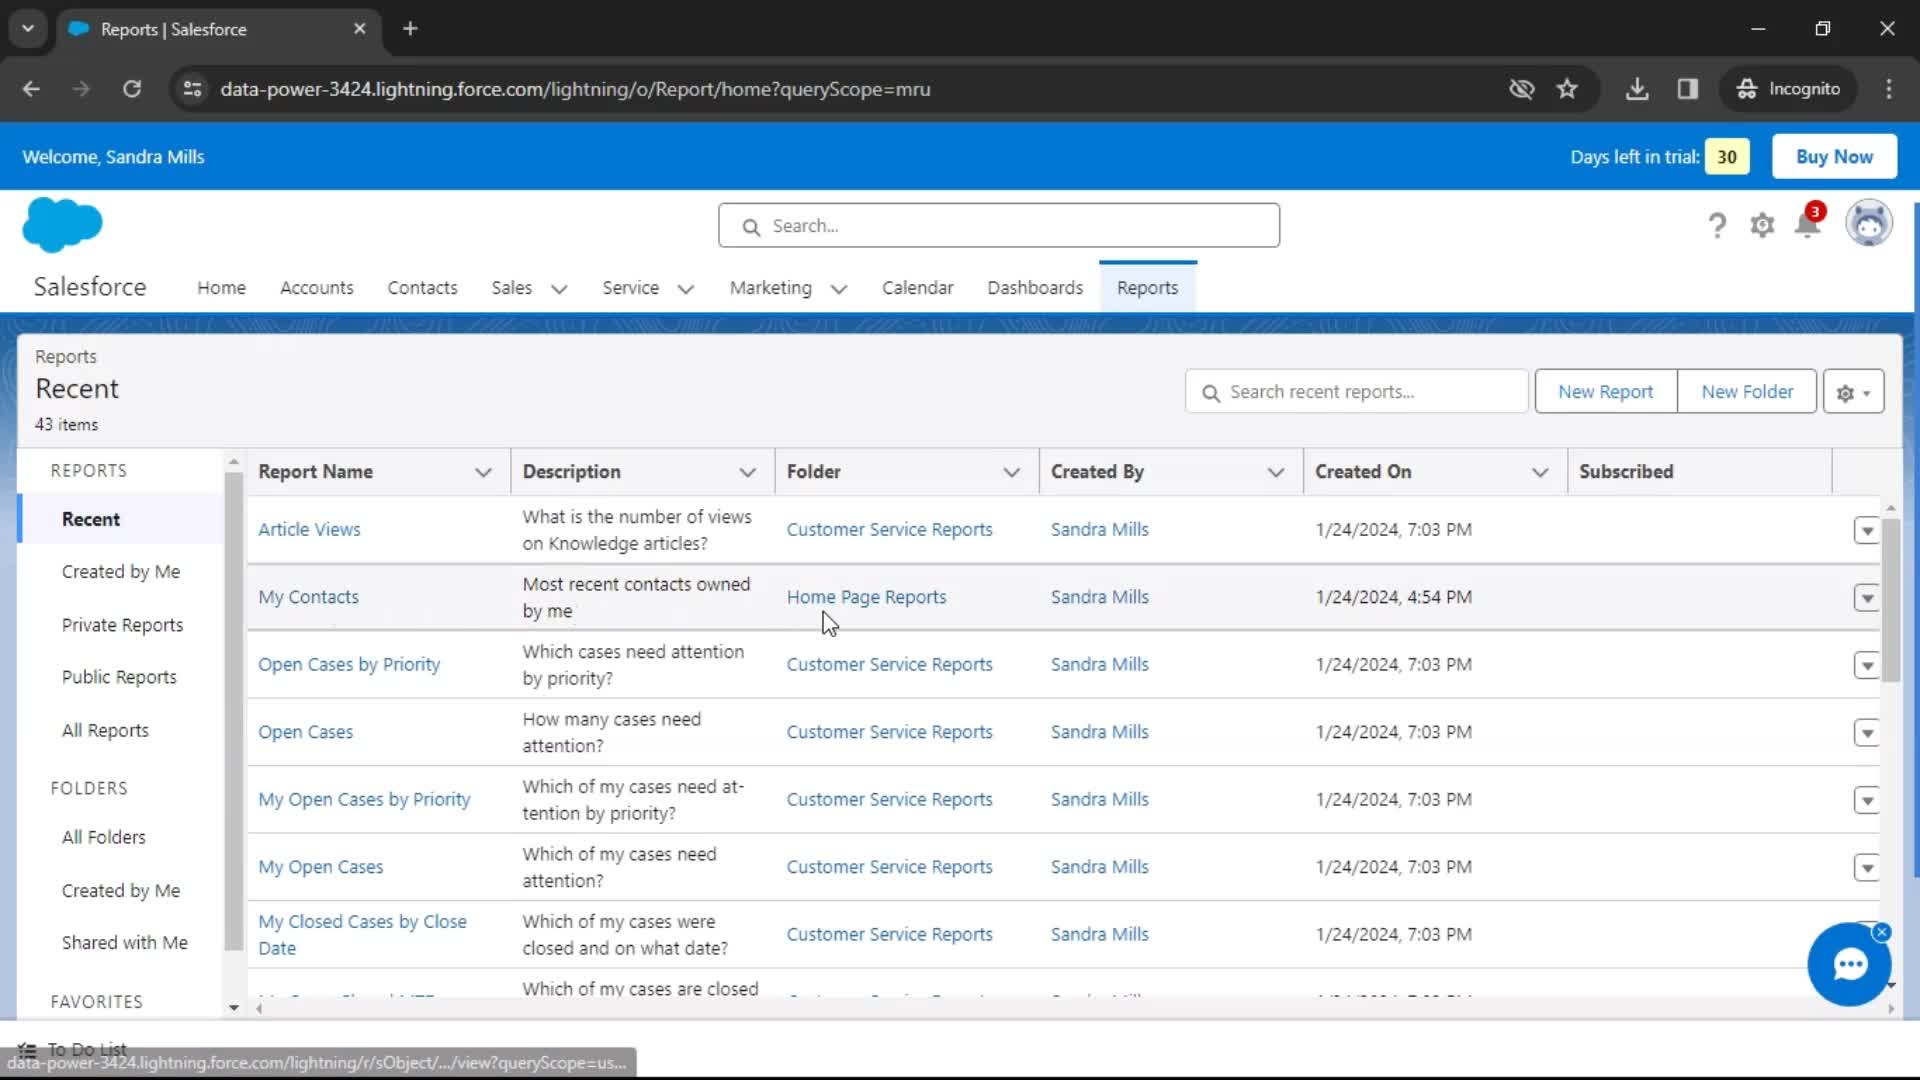The height and width of the screenshot is (1080, 1920).
Task: Click the Salesforce cloud logo
Action: click(62, 225)
